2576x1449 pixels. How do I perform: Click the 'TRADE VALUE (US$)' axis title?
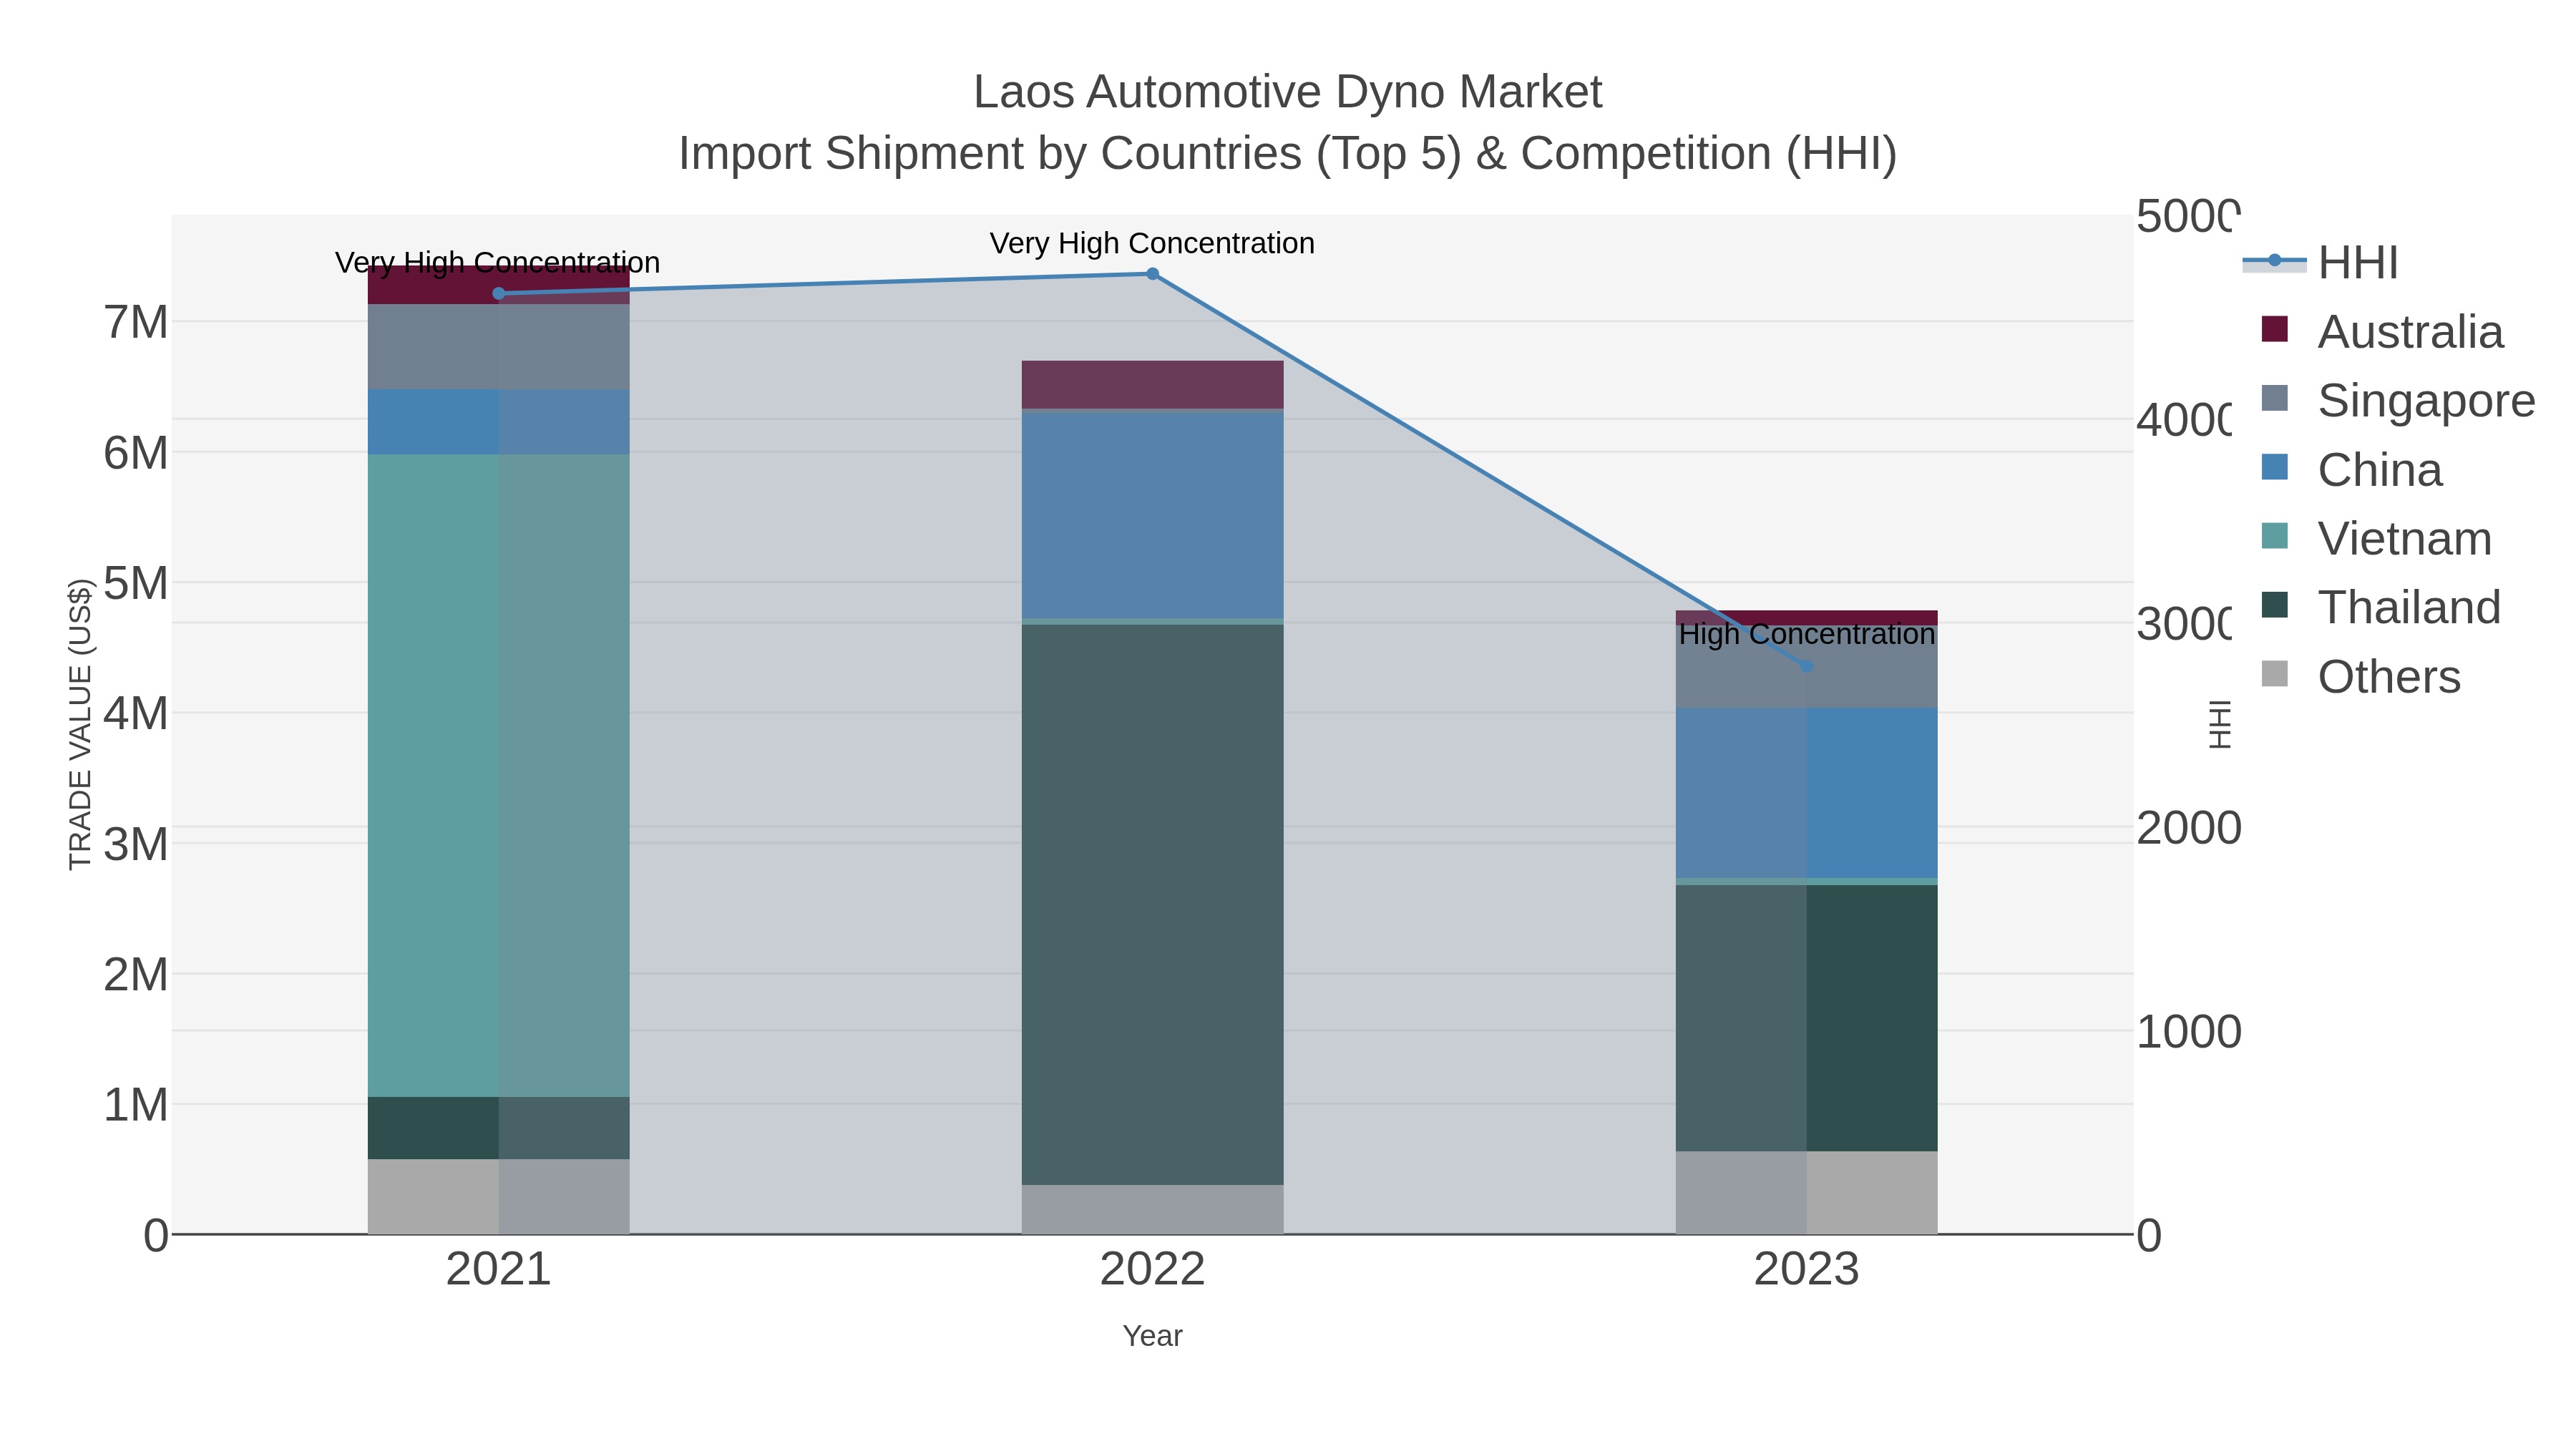pyautogui.click(x=80, y=724)
